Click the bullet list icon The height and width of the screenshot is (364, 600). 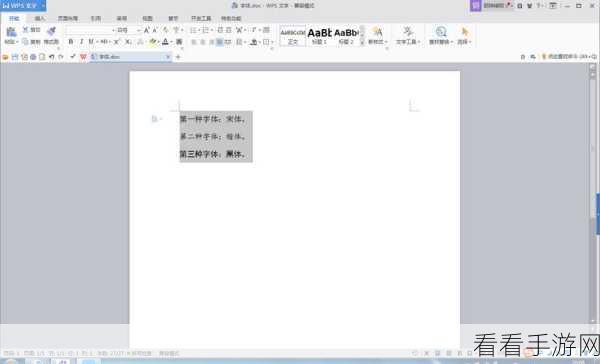pyautogui.click(x=193, y=30)
